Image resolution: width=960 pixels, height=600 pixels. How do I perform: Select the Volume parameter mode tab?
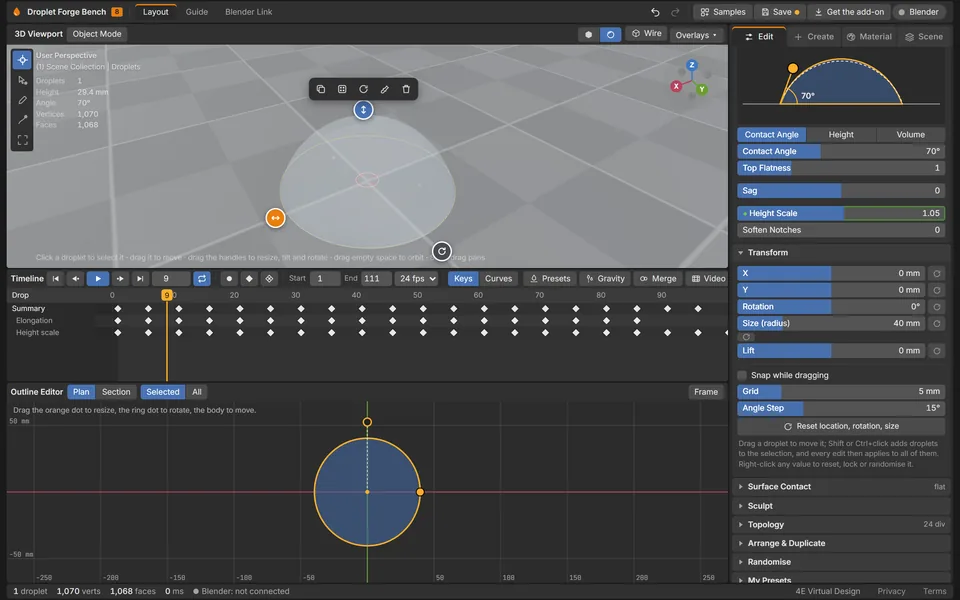pyautogui.click(x=910, y=135)
